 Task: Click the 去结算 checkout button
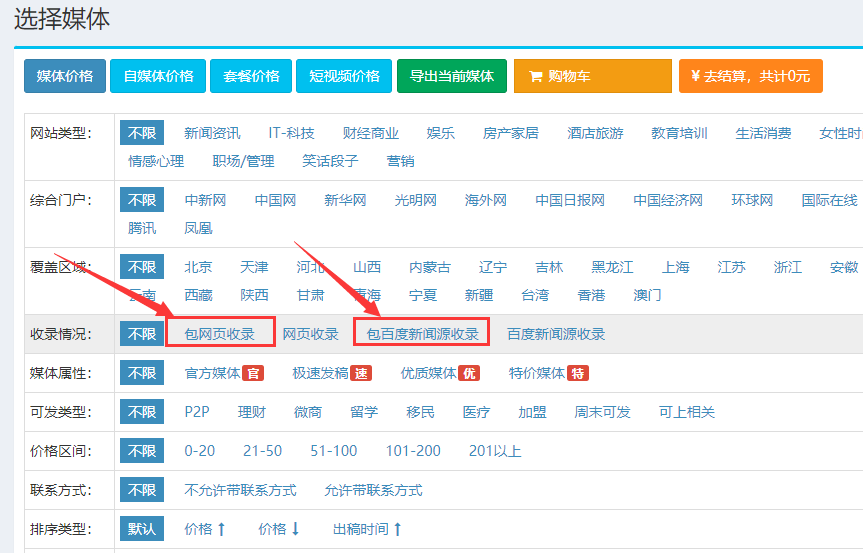point(750,76)
